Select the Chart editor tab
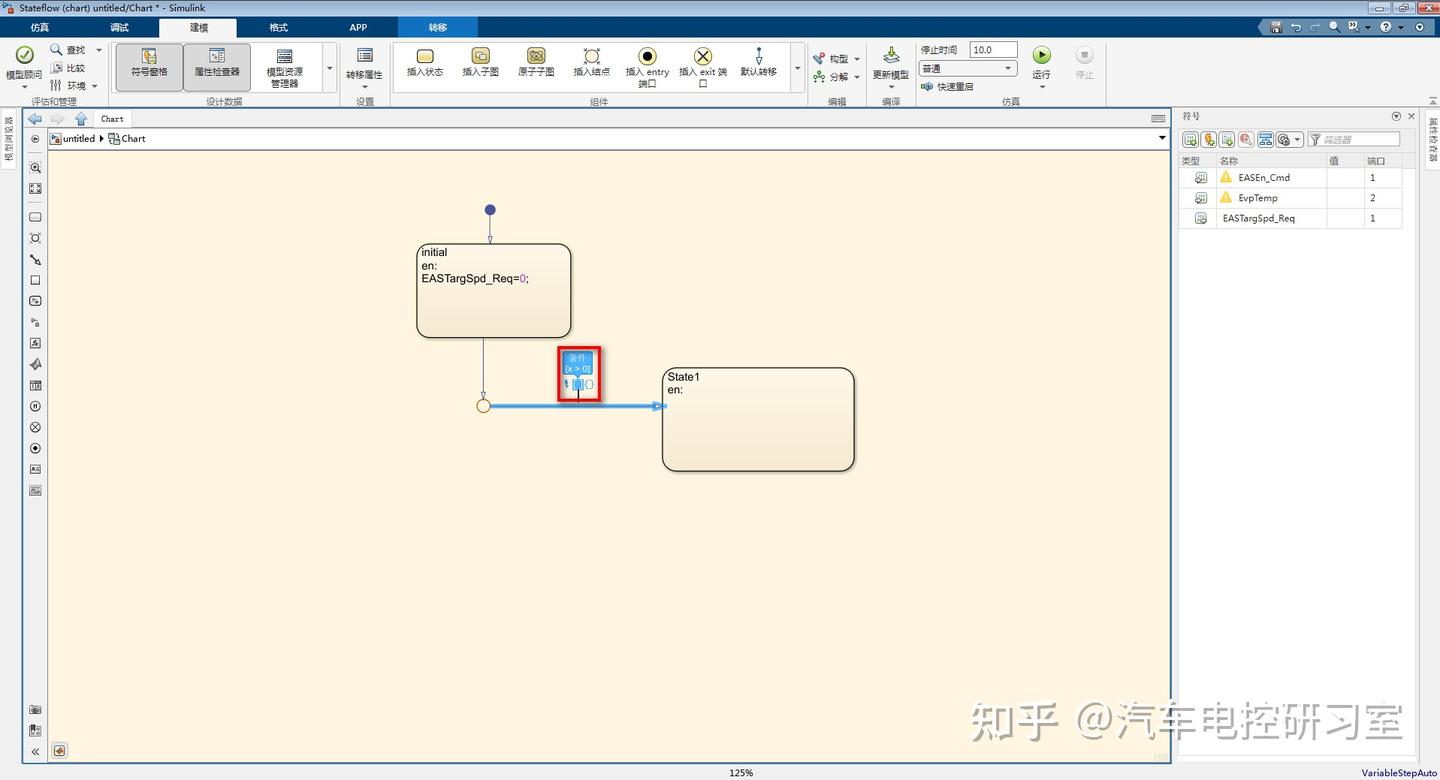 tap(112, 119)
